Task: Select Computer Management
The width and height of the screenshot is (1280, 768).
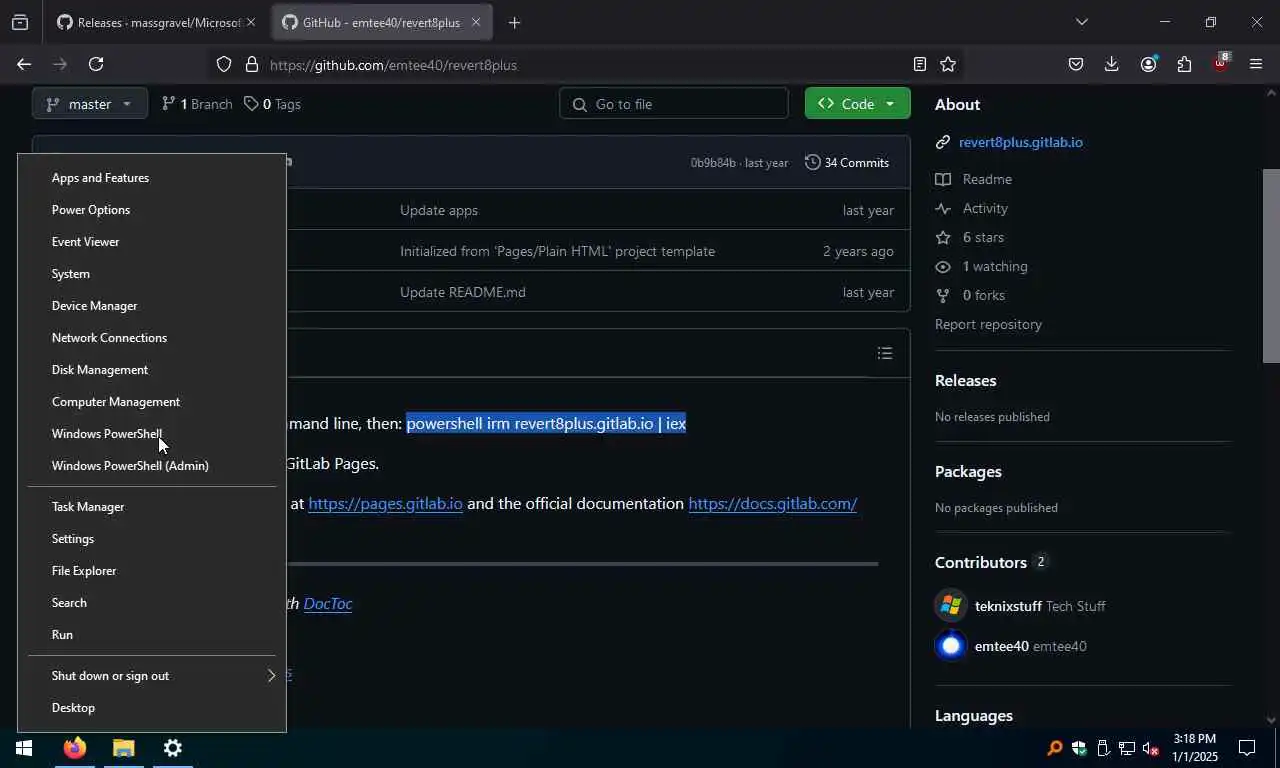Action: pyautogui.click(x=151, y=402)
